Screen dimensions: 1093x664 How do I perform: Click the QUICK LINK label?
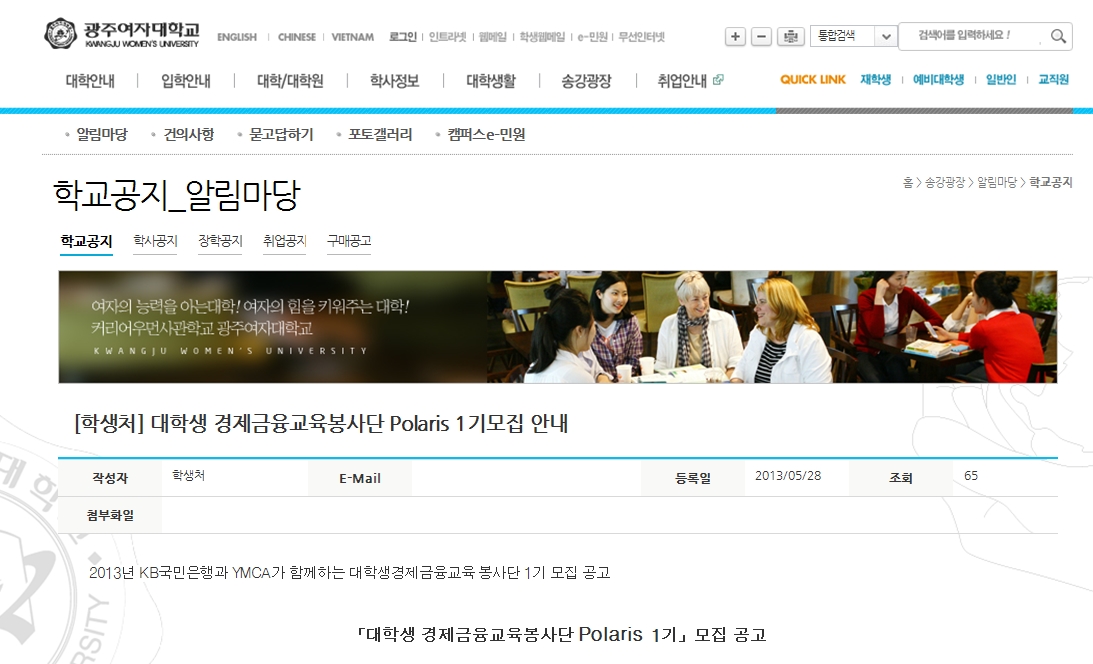pyautogui.click(x=813, y=79)
